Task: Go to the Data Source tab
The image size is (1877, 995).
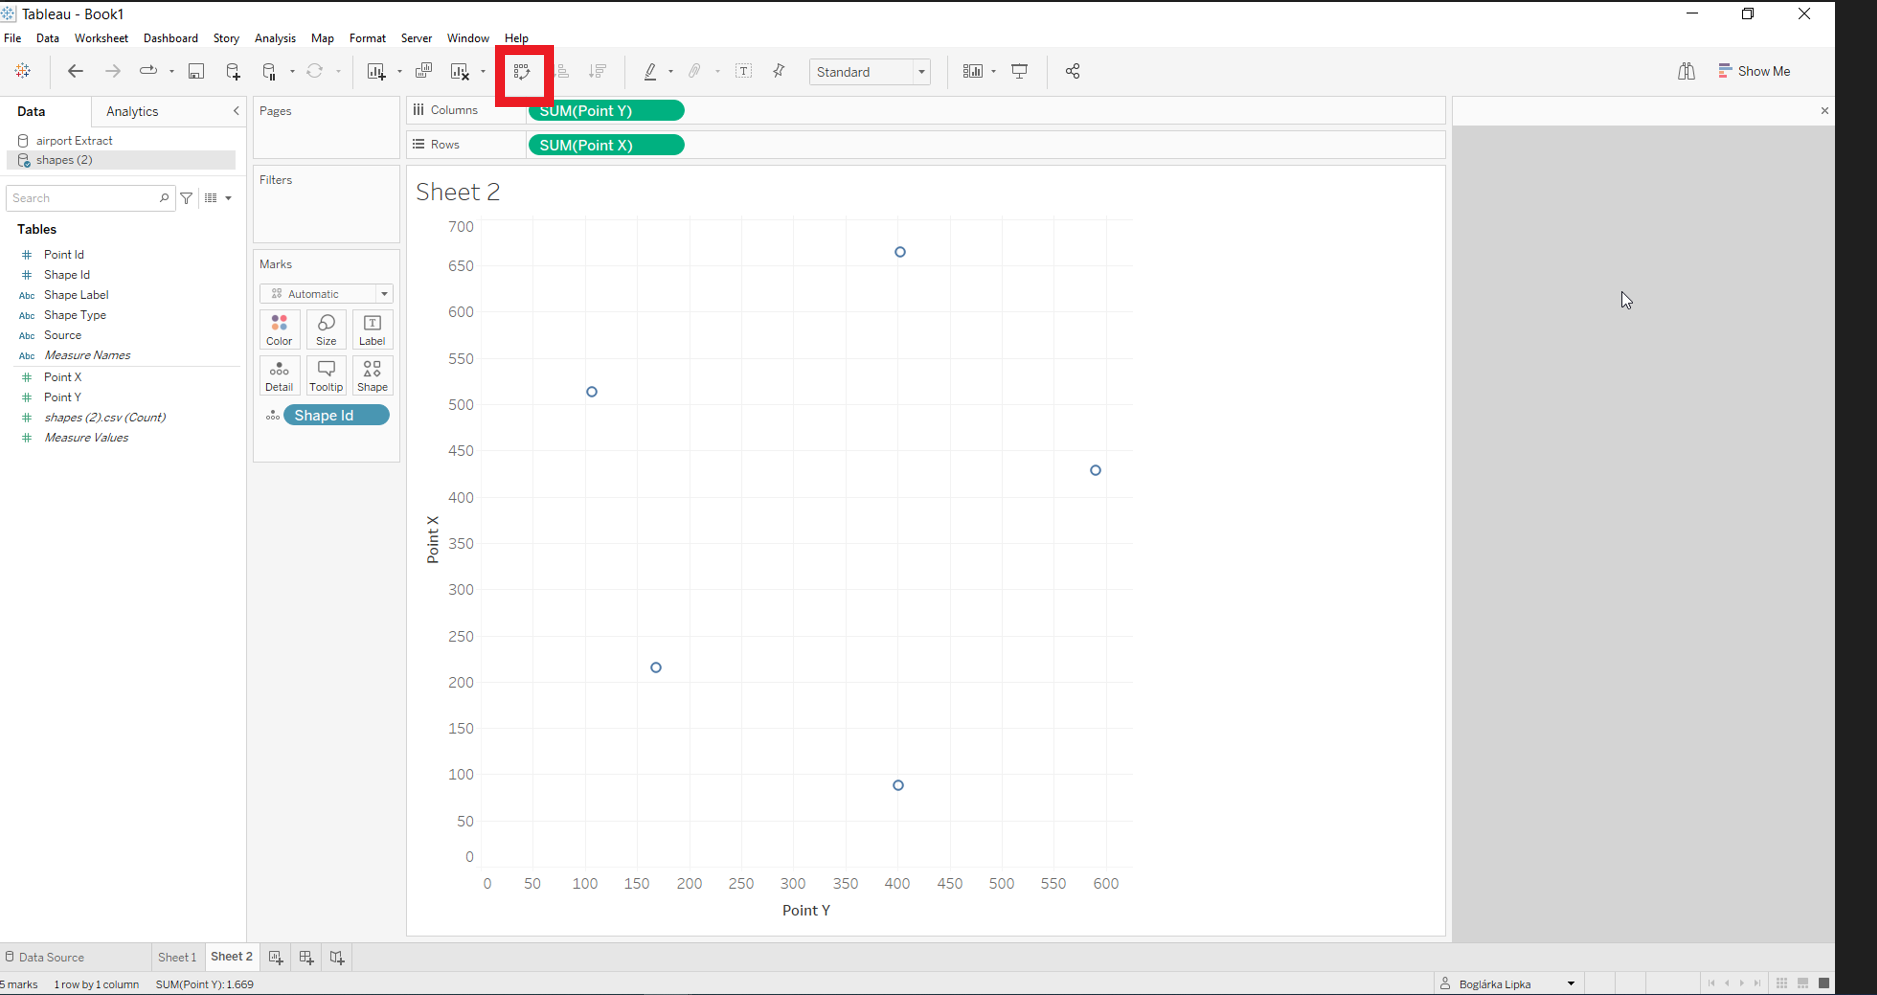Action: (44, 957)
